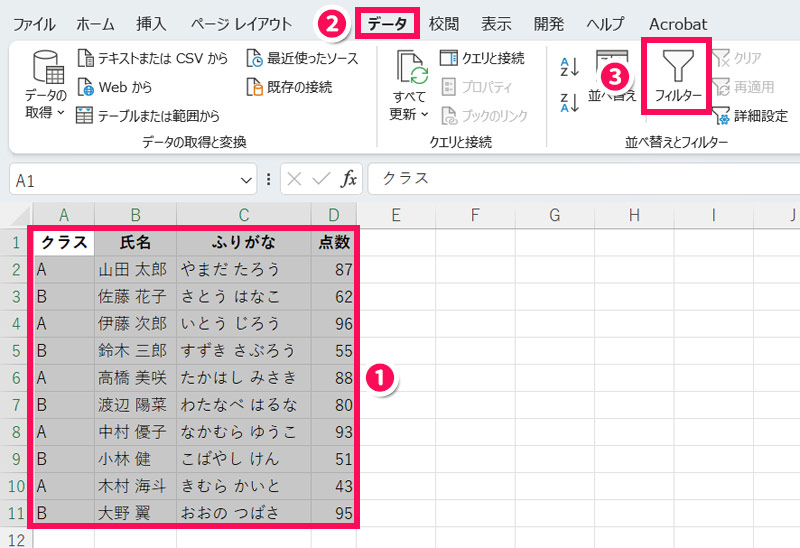This screenshot has height=548, width=800.
Task: Click score cell 93
Action: 334,432
